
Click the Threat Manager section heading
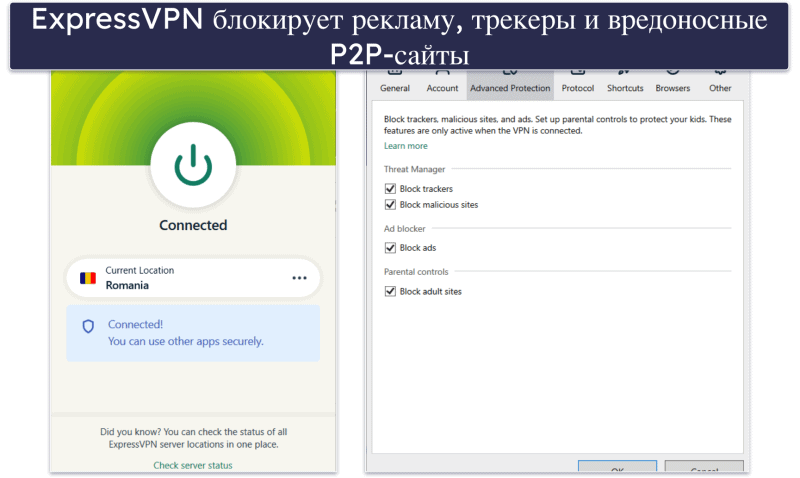[414, 169]
